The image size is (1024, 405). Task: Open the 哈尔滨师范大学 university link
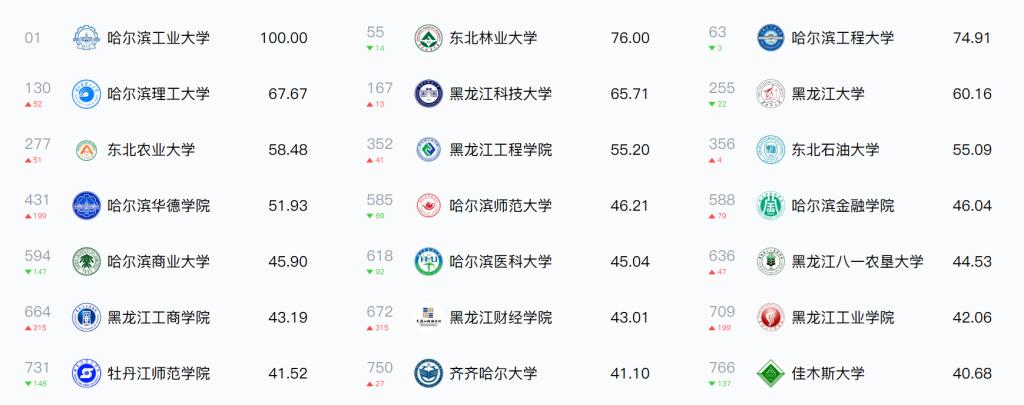[x=501, y=206]
